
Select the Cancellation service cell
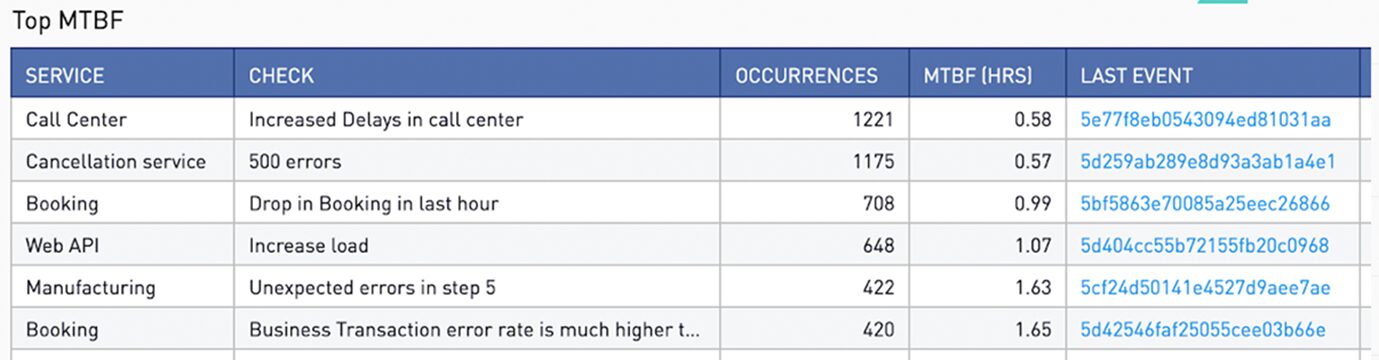point(116,162)
